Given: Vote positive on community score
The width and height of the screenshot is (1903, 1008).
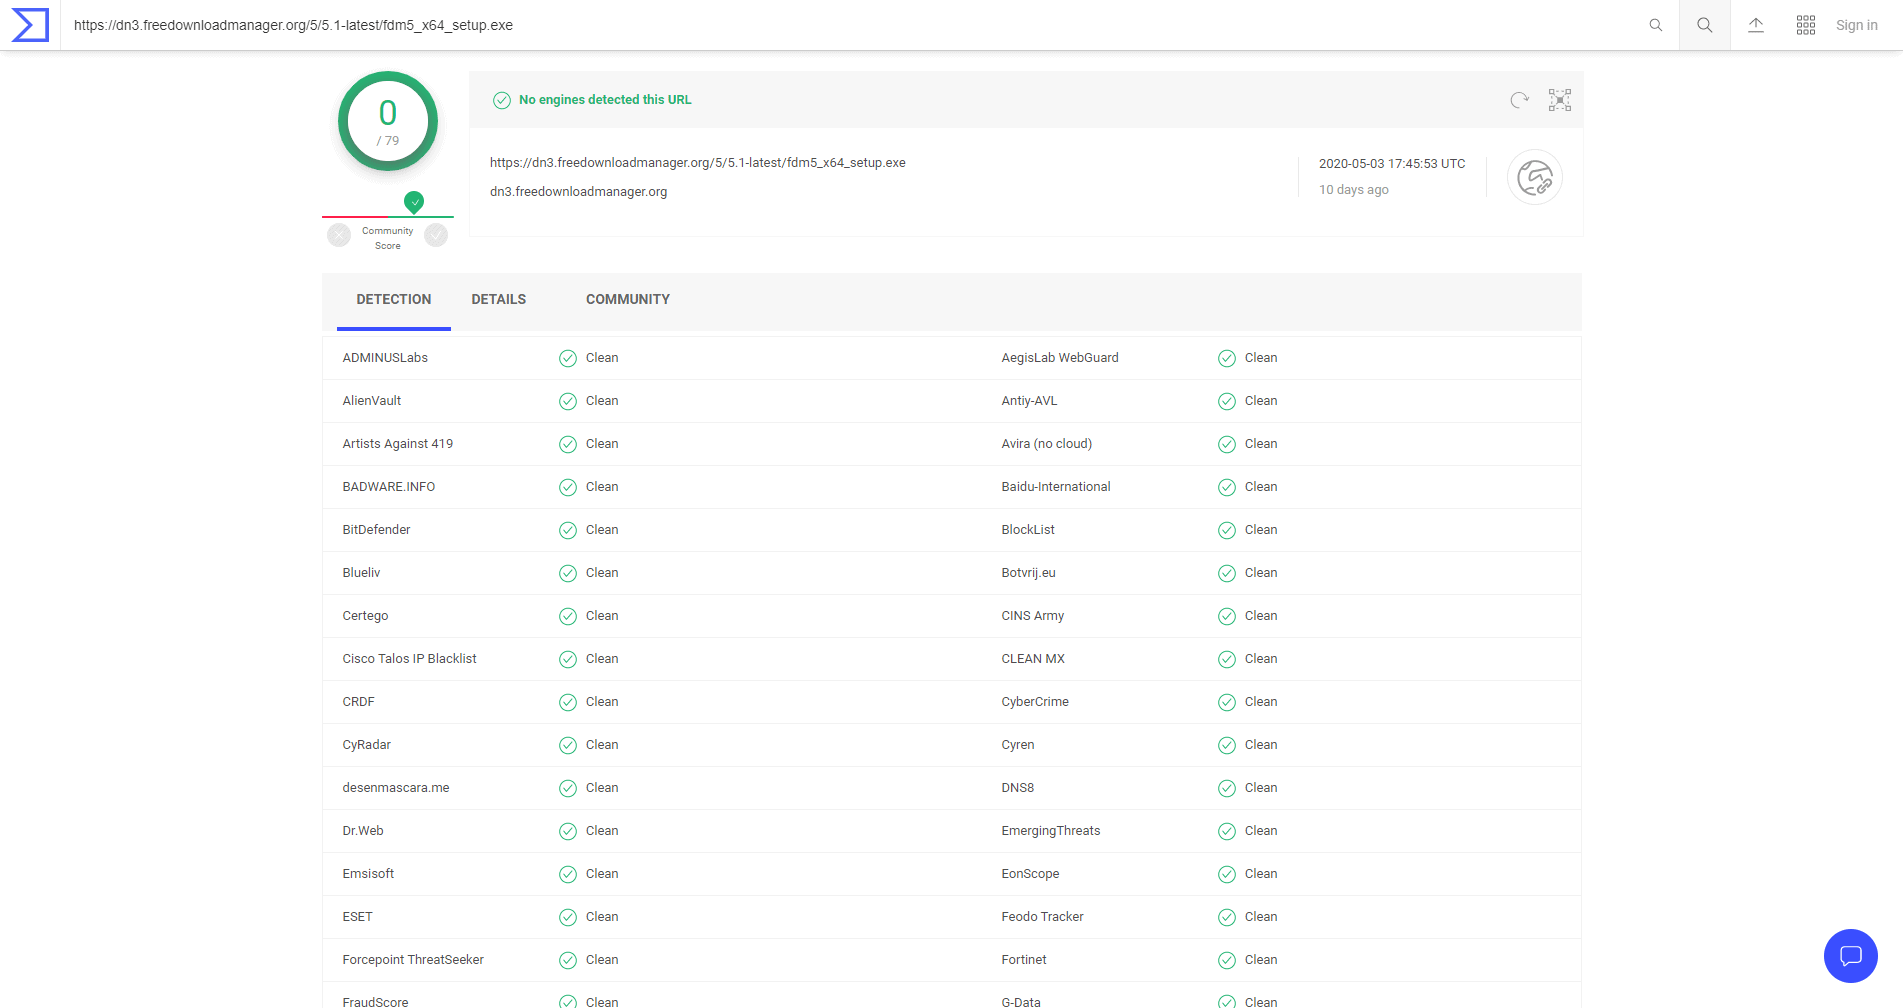Looking at the screenshot, I should [x=436, y=235].
